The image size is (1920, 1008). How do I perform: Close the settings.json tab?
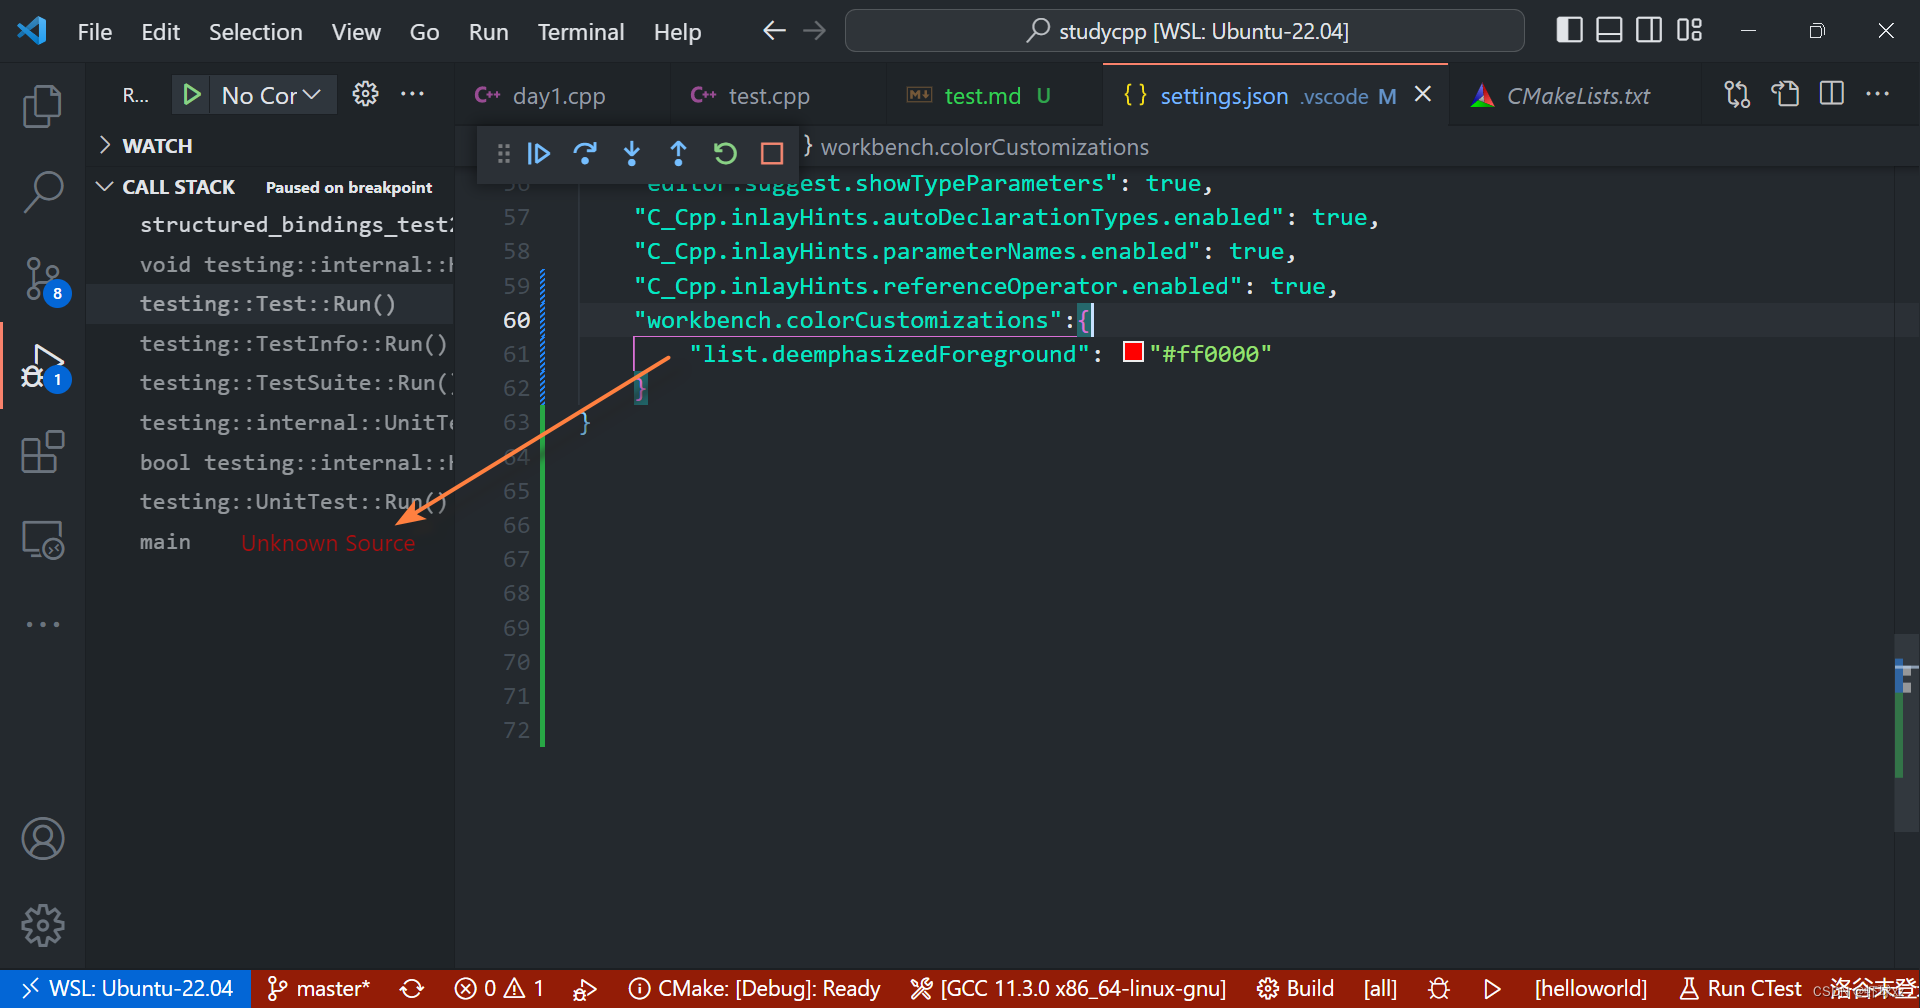click(1423, 94)
